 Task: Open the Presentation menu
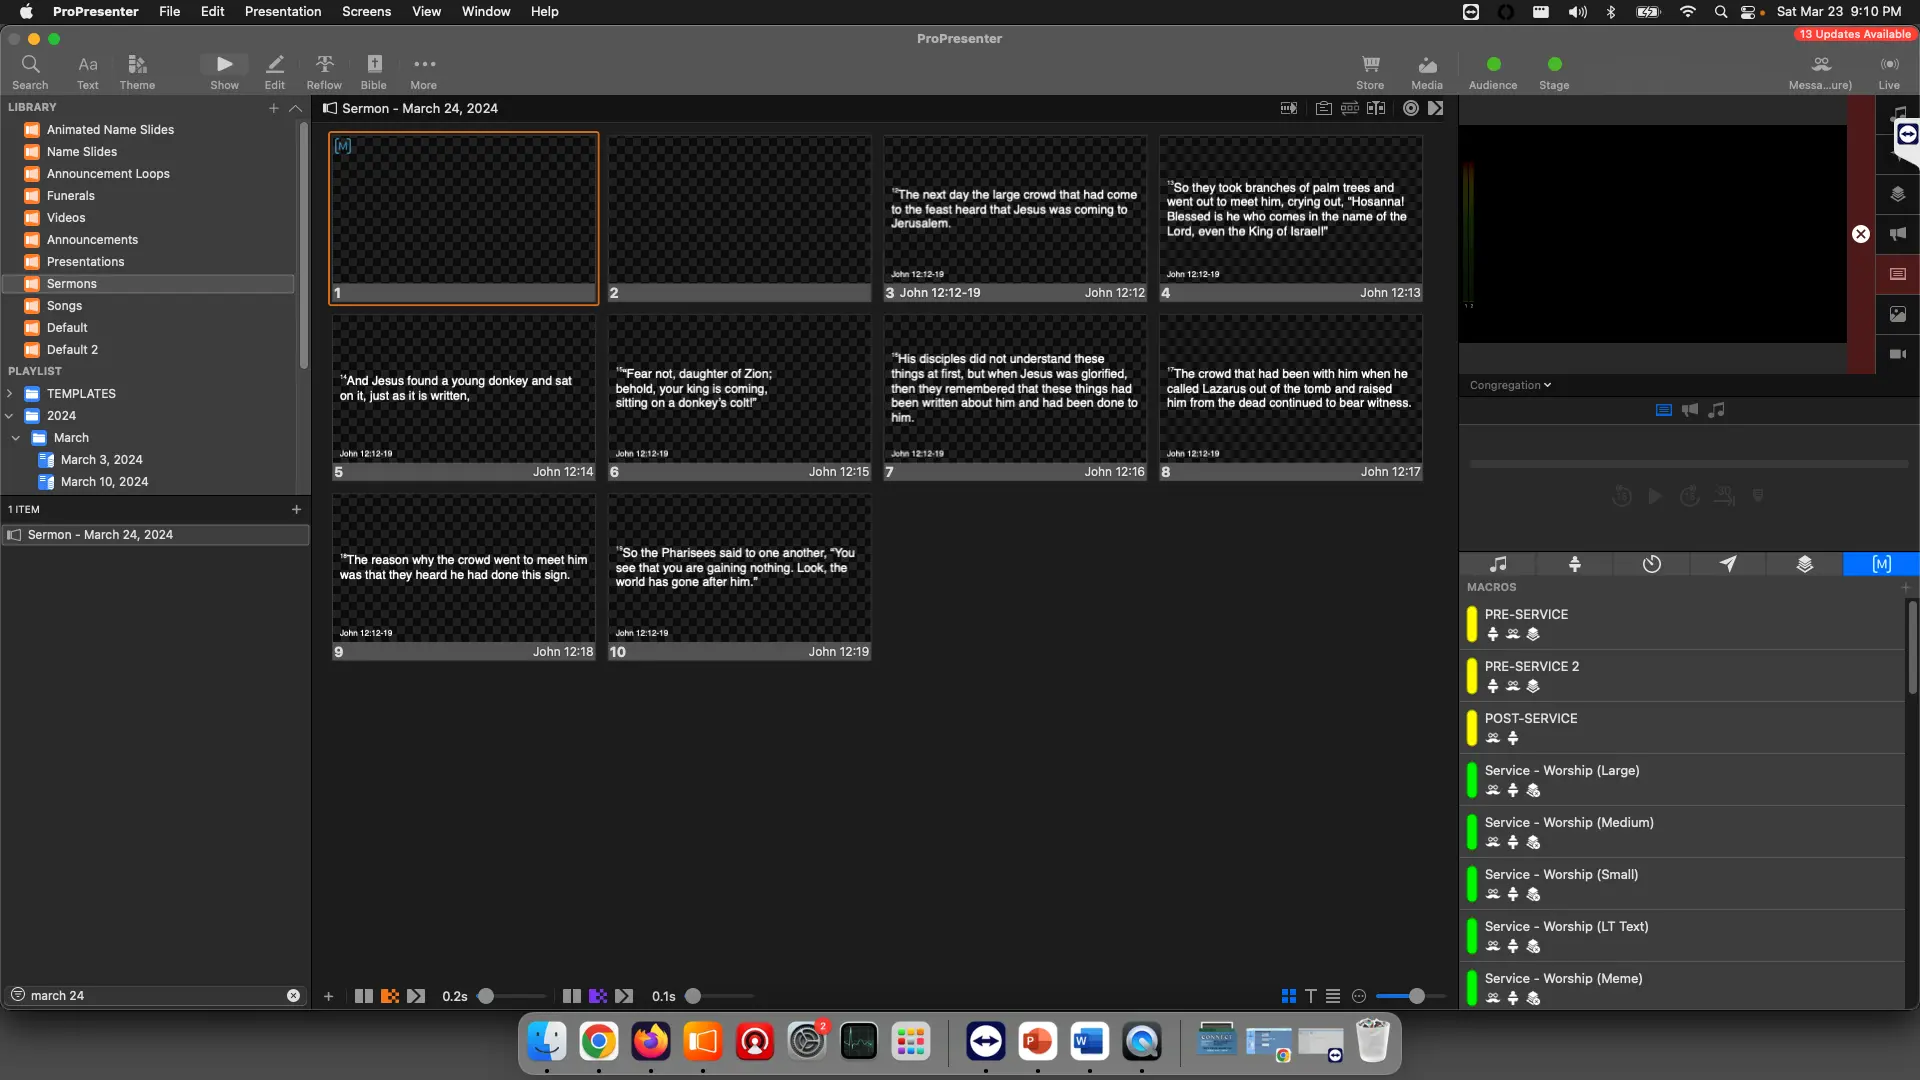click(283, 11)
